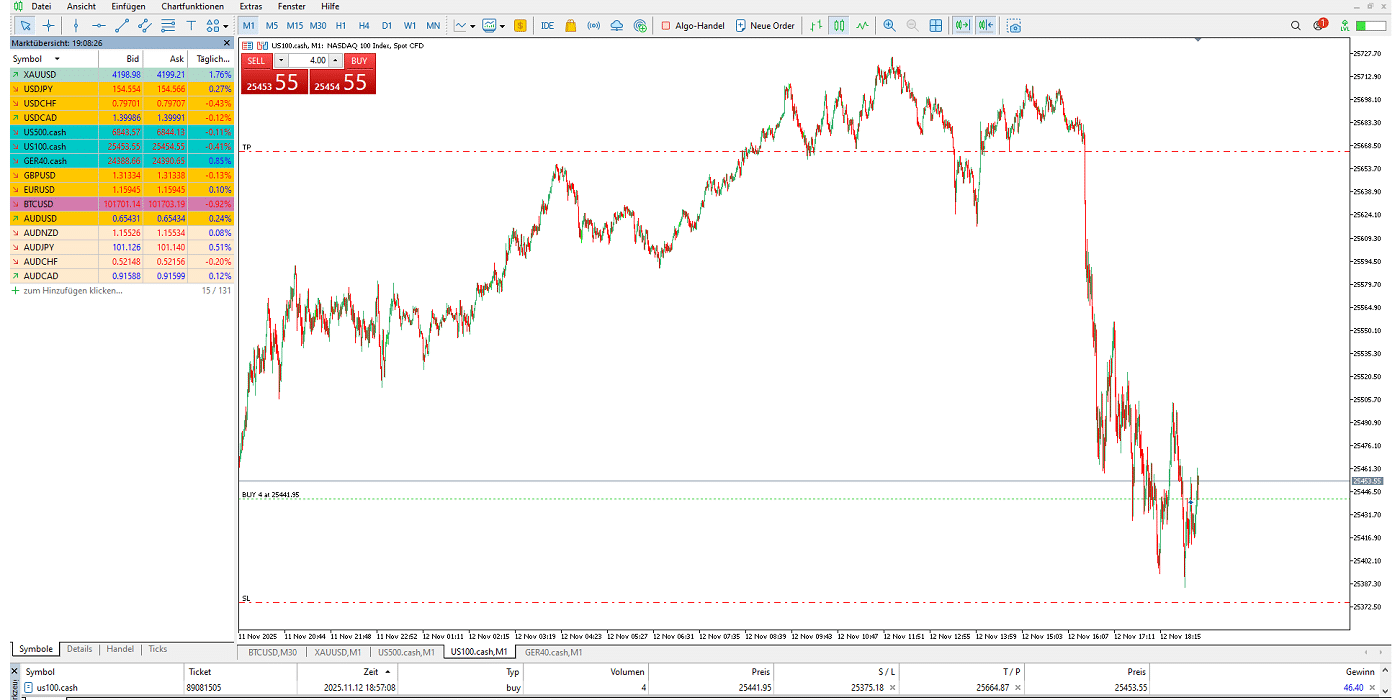The width and height of the screenshot is (1400, 700).
Task: Open the IDE MetaEditor
Action: (547, 25)
